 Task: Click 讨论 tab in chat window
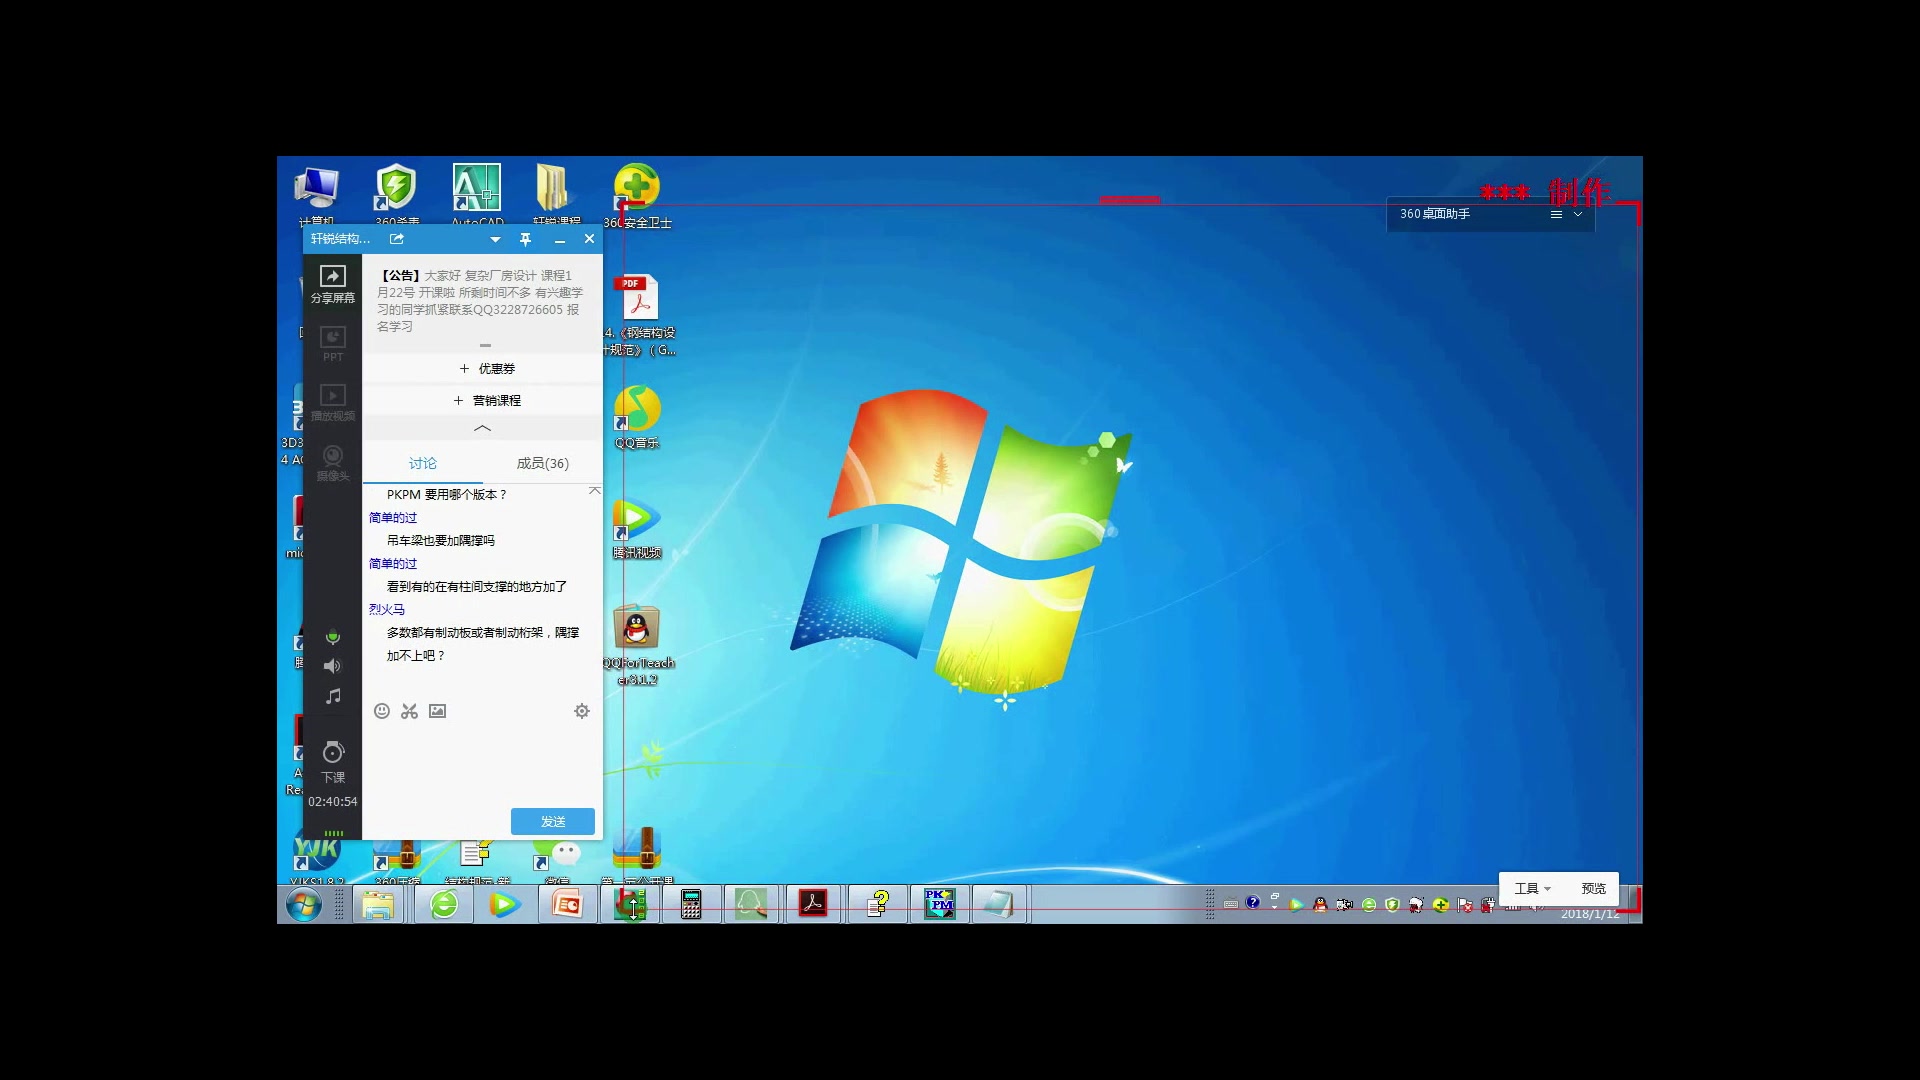click(x=422, y=463)
